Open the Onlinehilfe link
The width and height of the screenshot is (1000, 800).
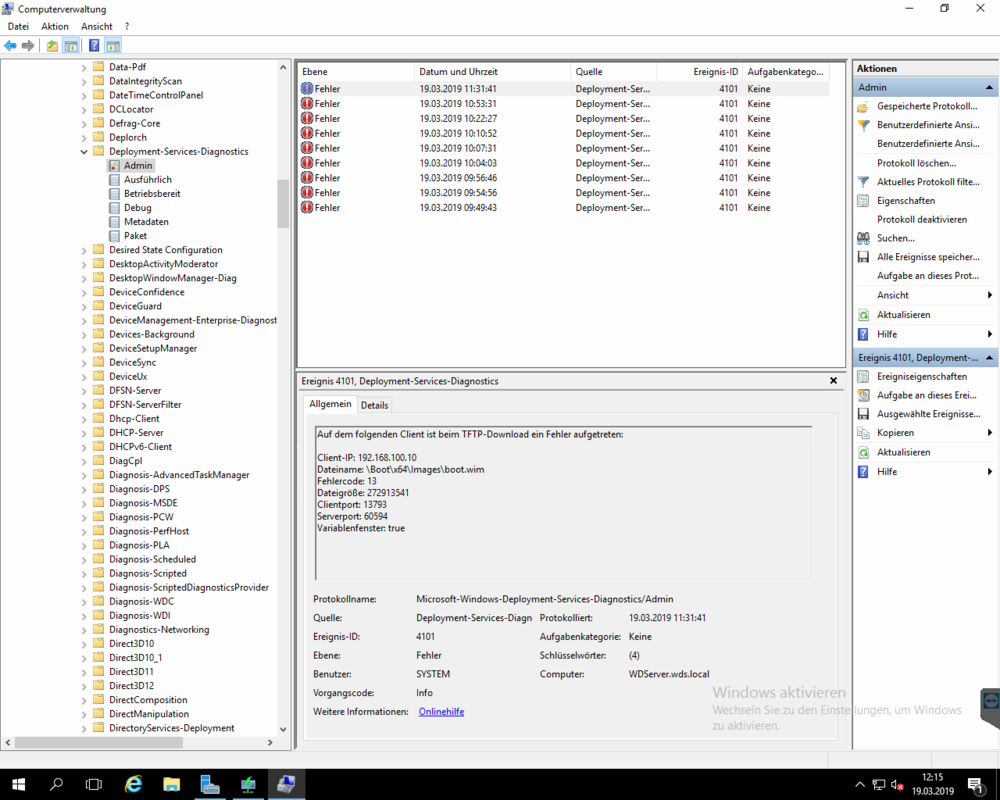click(x=441, y=712)
